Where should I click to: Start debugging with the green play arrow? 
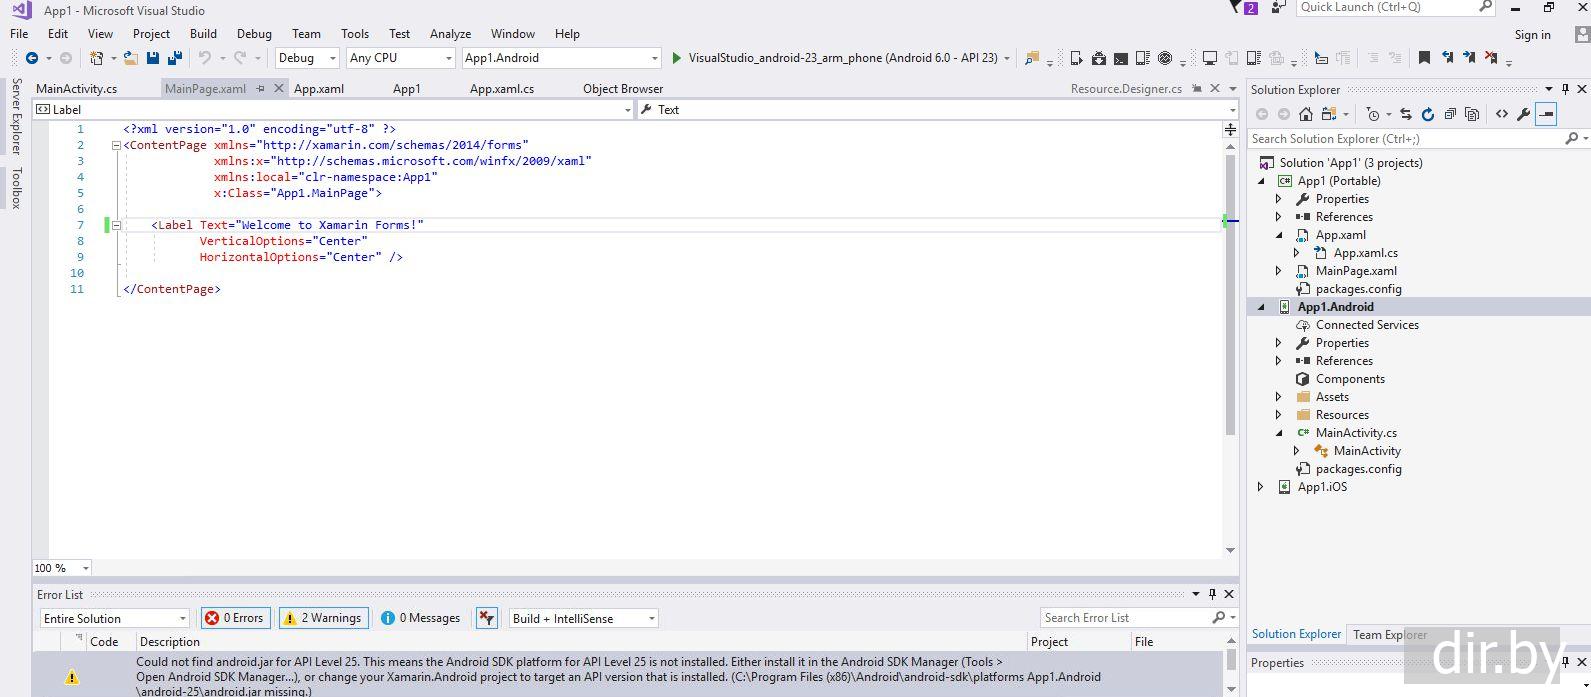click(677, 58)
